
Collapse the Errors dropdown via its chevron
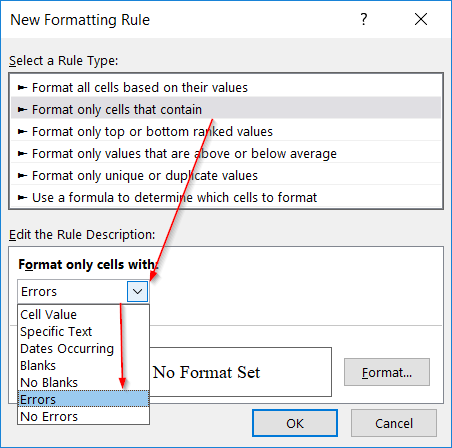(137, 292)
